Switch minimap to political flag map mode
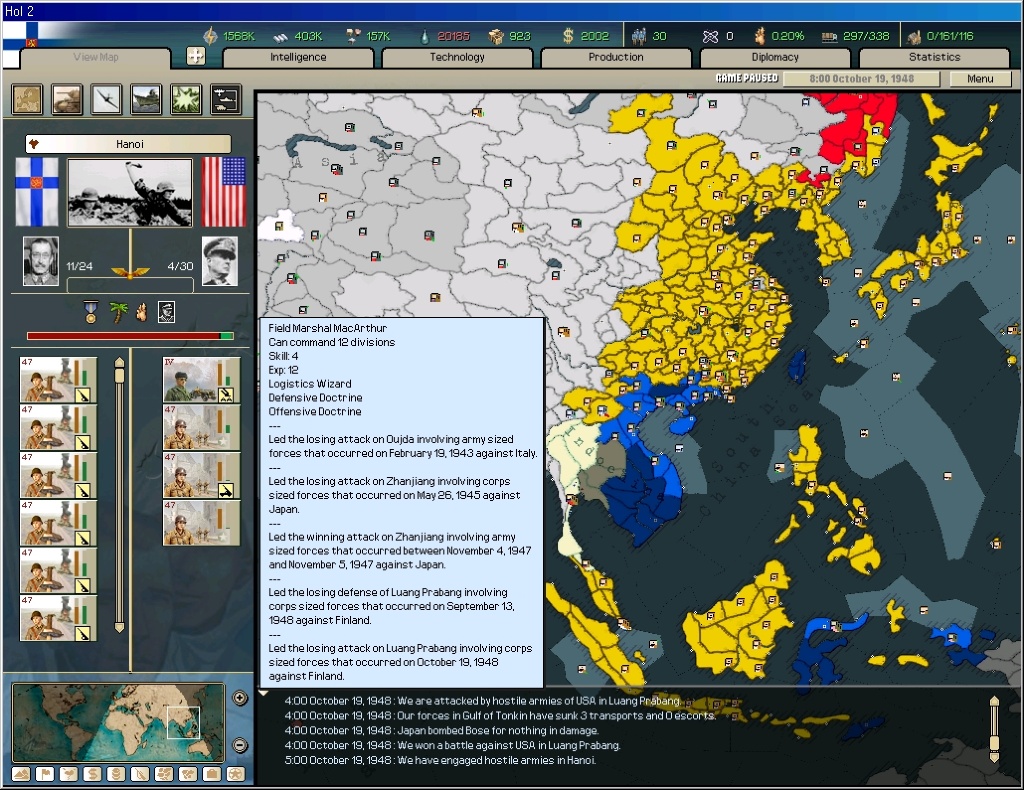Viewport: 1024px width, 790px height. point(45,774)
